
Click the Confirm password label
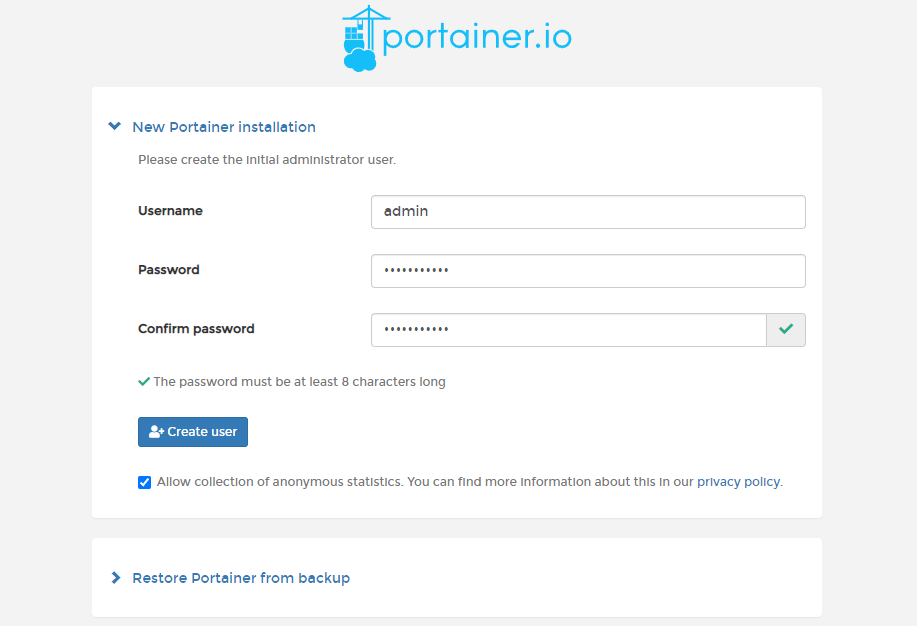196,329
